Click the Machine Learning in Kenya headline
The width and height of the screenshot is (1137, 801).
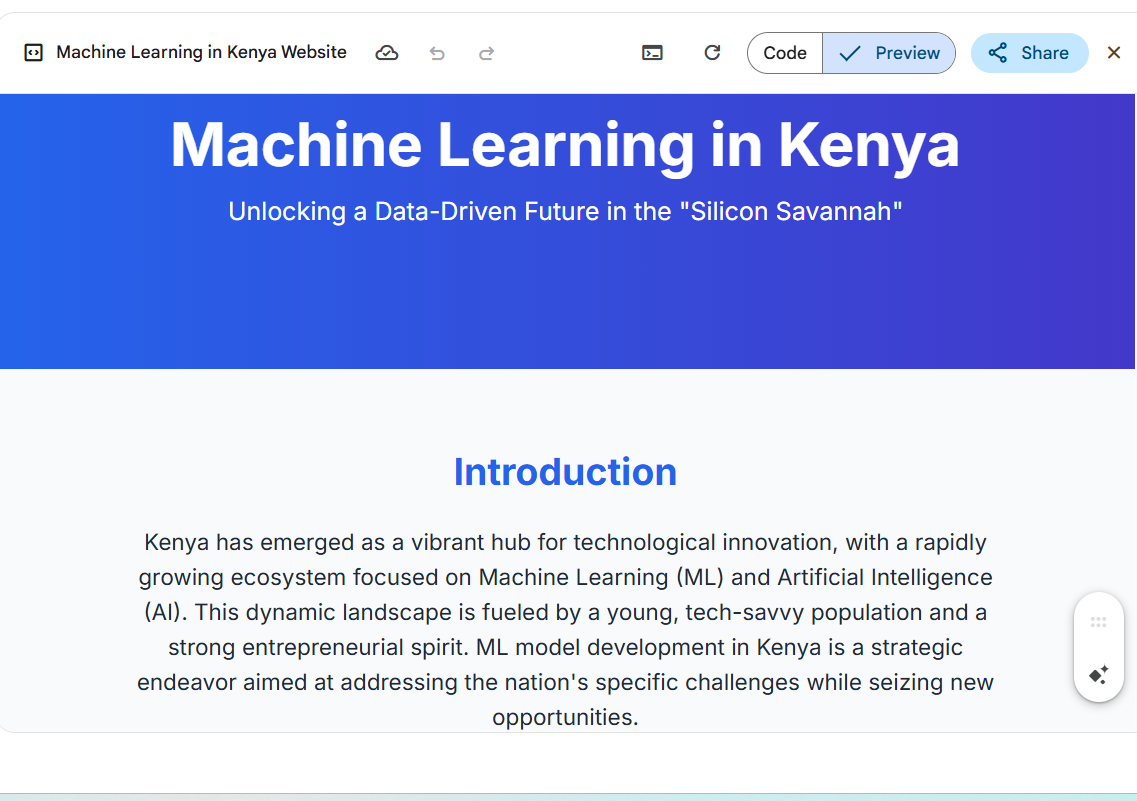tap(565, 145)
